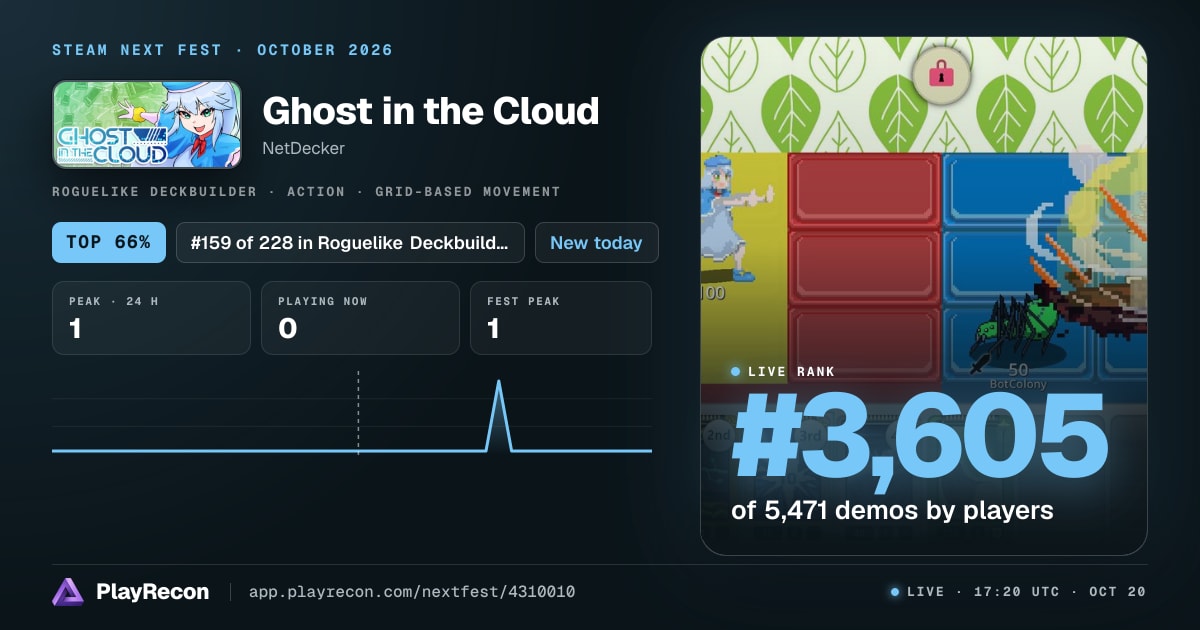Click the OCT 20 date in footer
This screenshot has width=1200, height=630.
tap(1116, 592)
